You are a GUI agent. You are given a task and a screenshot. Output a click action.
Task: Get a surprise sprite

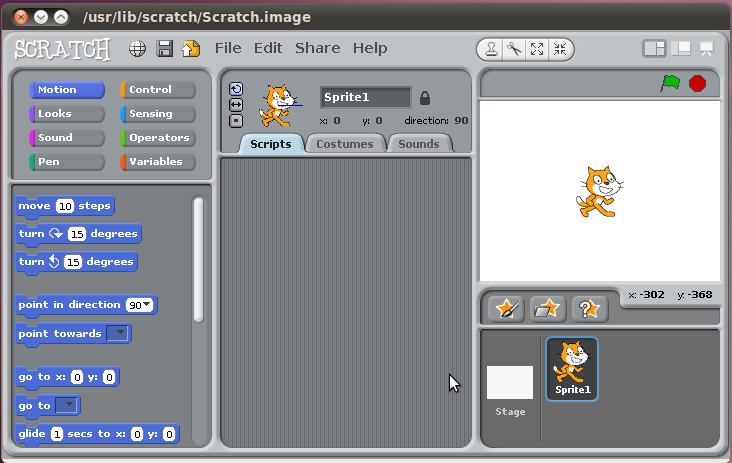click(x=590, y=309)
